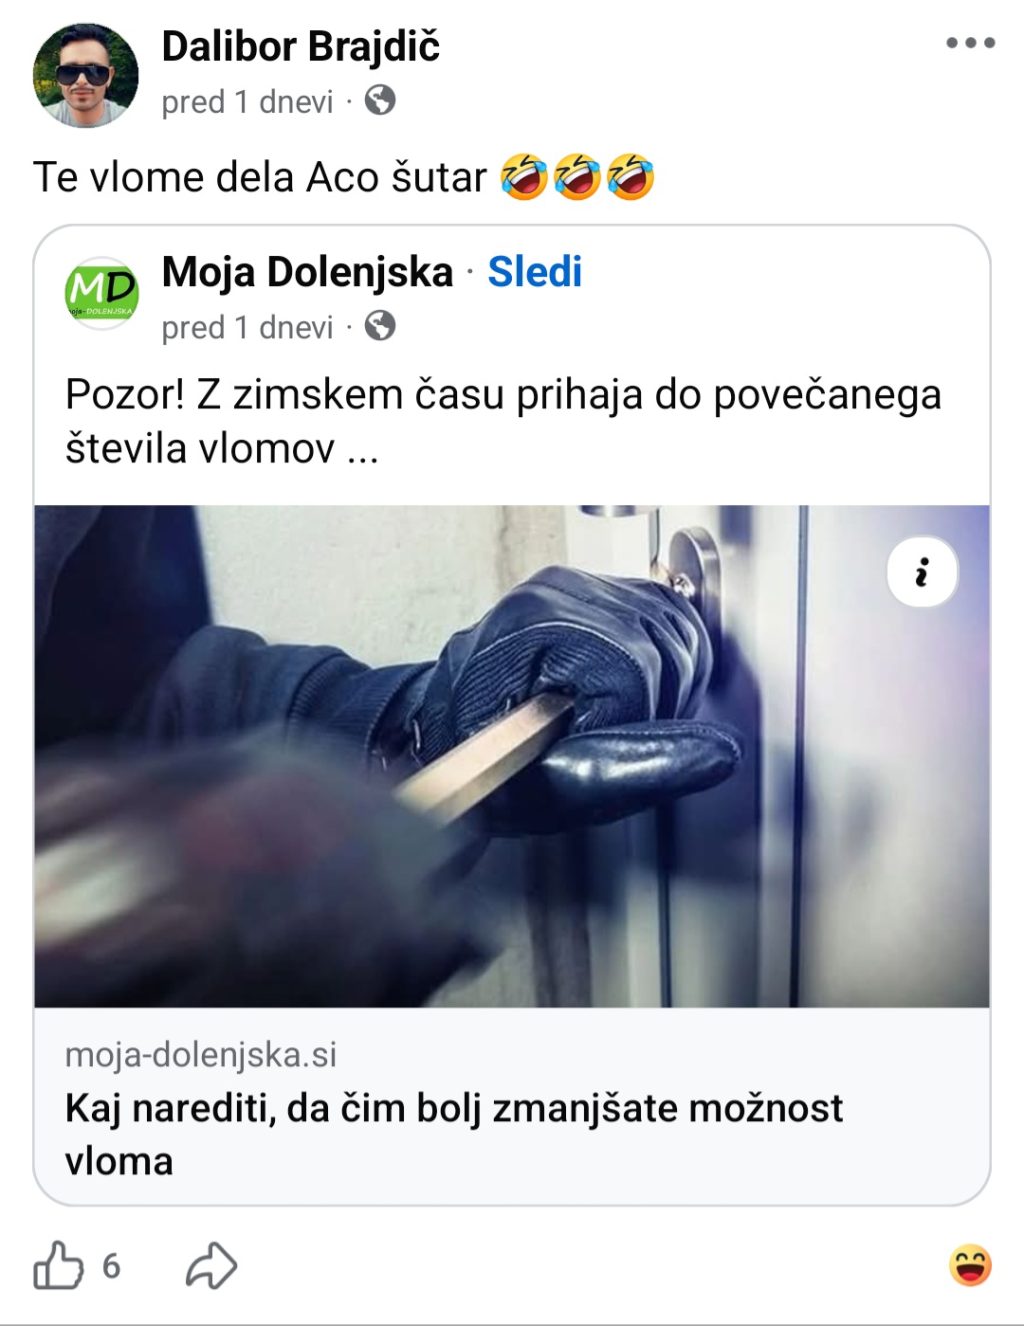Click Dalibor Brajdič's profile picture
Screen dimensions: 1024x1326
point(85,76)
